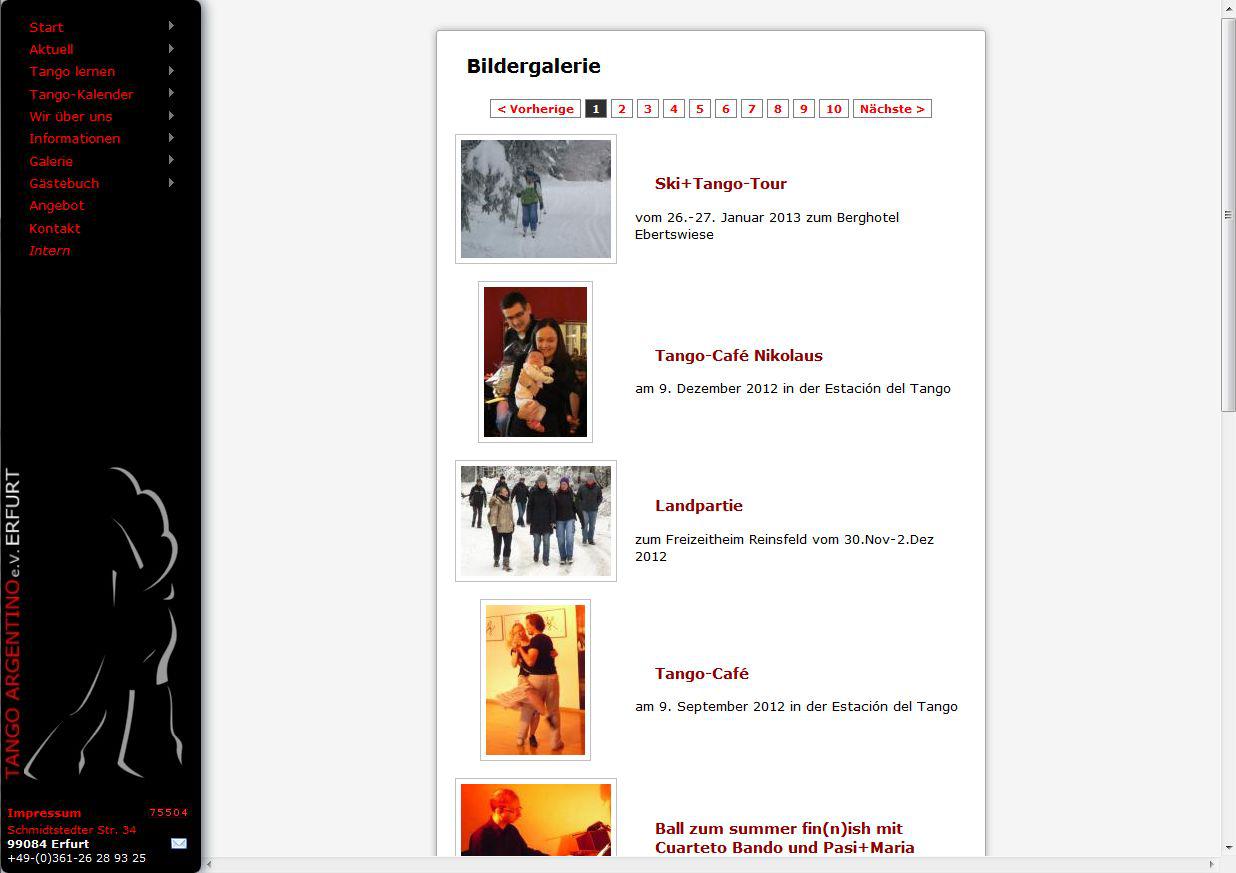Expand the Start menu arrow
The width and height of the screenshot is (1236, 873).
click(171, 26)
